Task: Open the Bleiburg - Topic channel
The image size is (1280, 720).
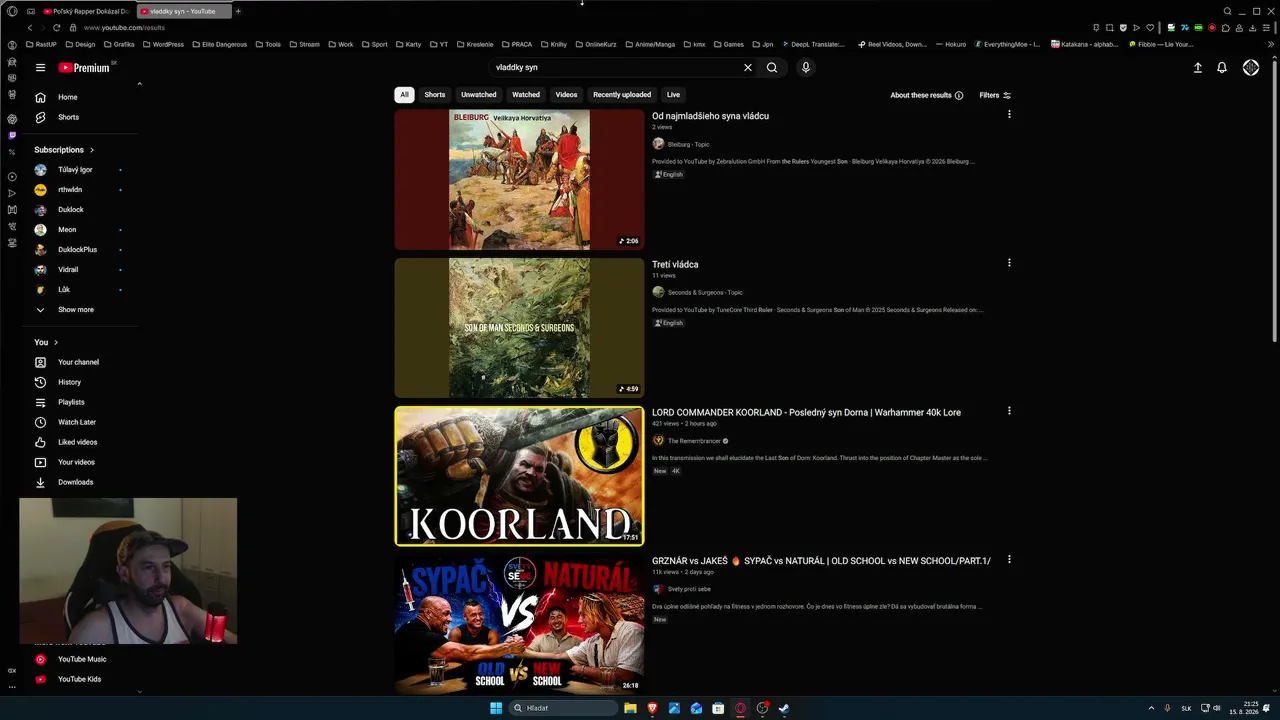Action: [x=688, y=144]
